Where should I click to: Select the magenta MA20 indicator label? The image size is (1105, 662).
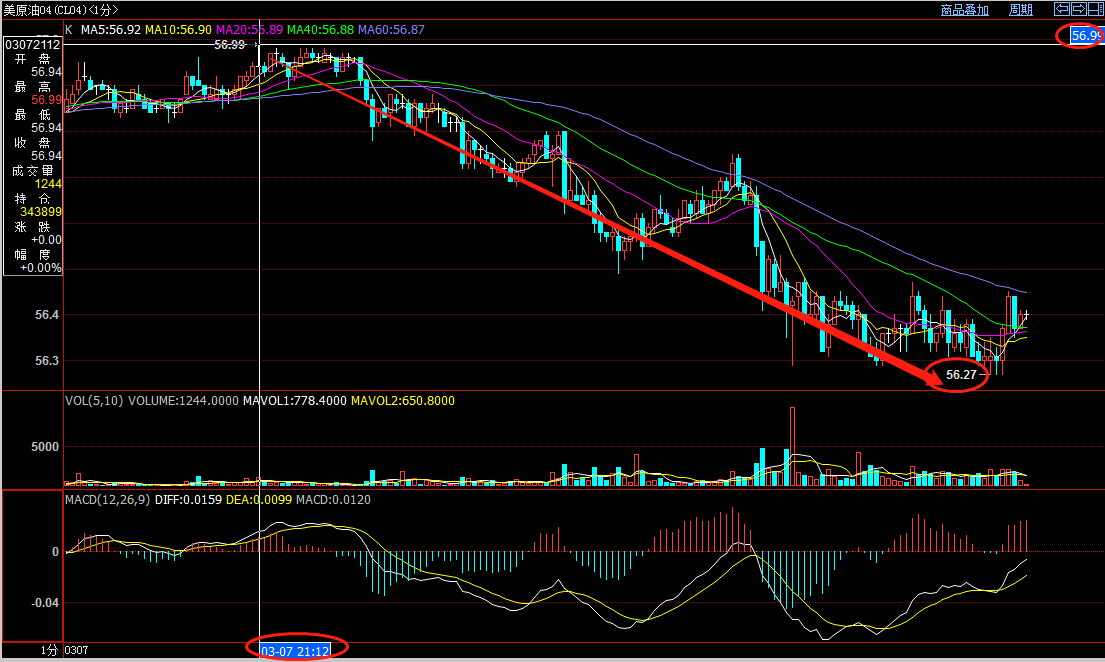(249, 30)
